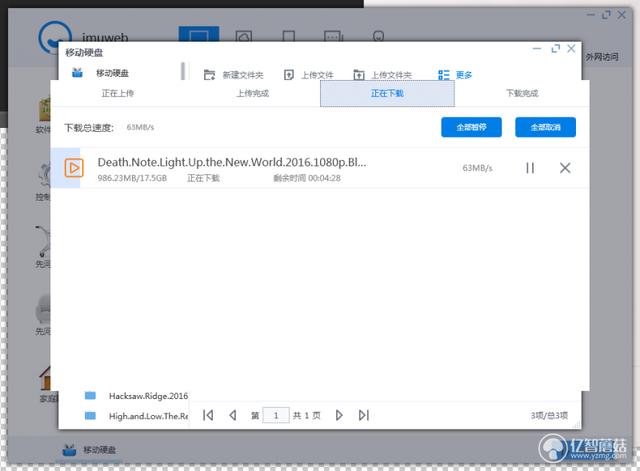
Task: Switch to the 正在上传 tab
Action: (118, 93)
